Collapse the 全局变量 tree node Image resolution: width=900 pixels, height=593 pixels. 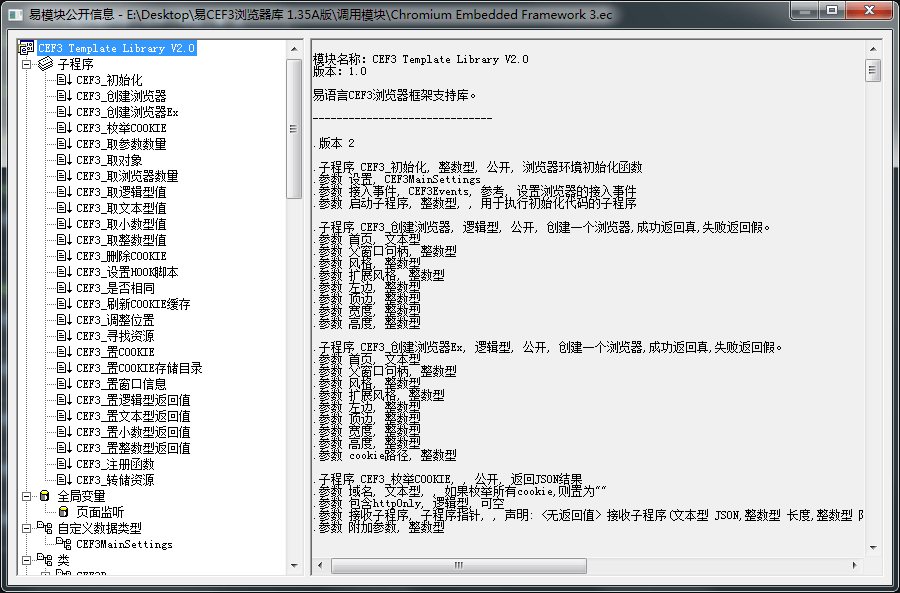click(x=26, y=496)
